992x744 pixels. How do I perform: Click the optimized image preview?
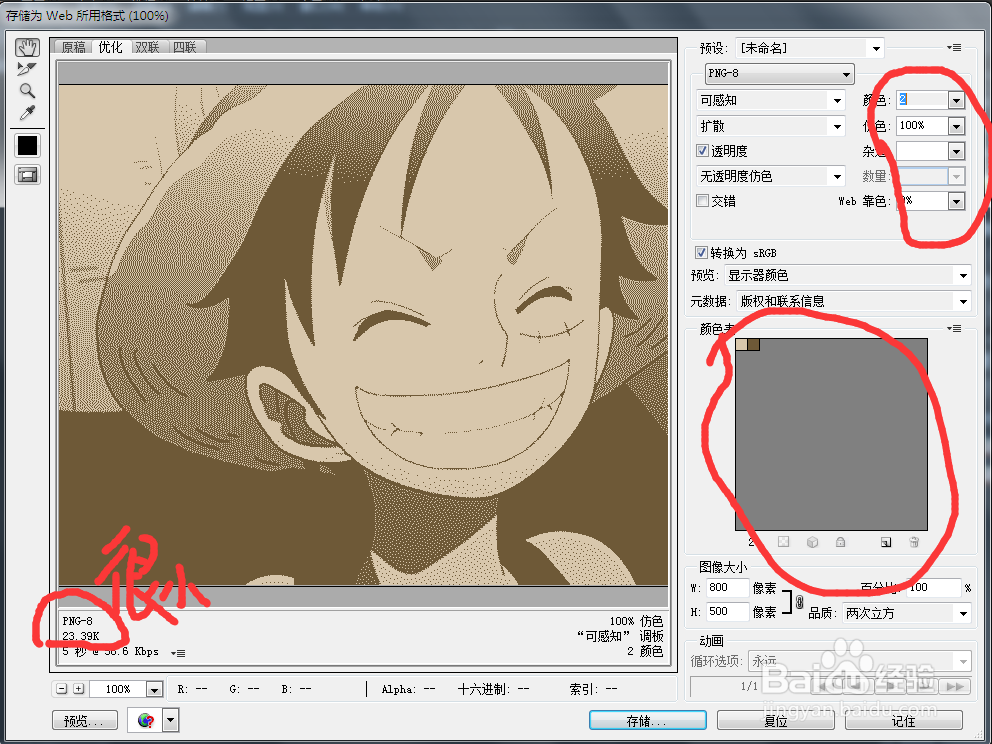point(363,335)
